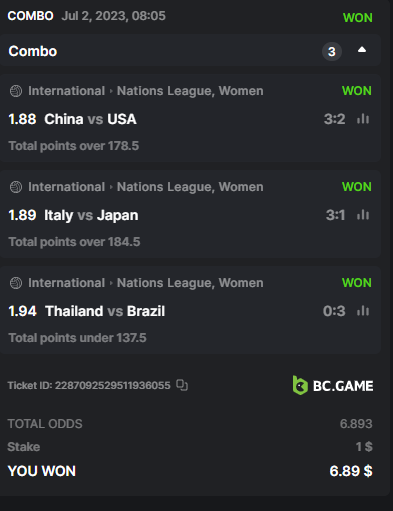Click the top WON status label
393x511 pixels.
pyautogui.click(x=358, y=18)
